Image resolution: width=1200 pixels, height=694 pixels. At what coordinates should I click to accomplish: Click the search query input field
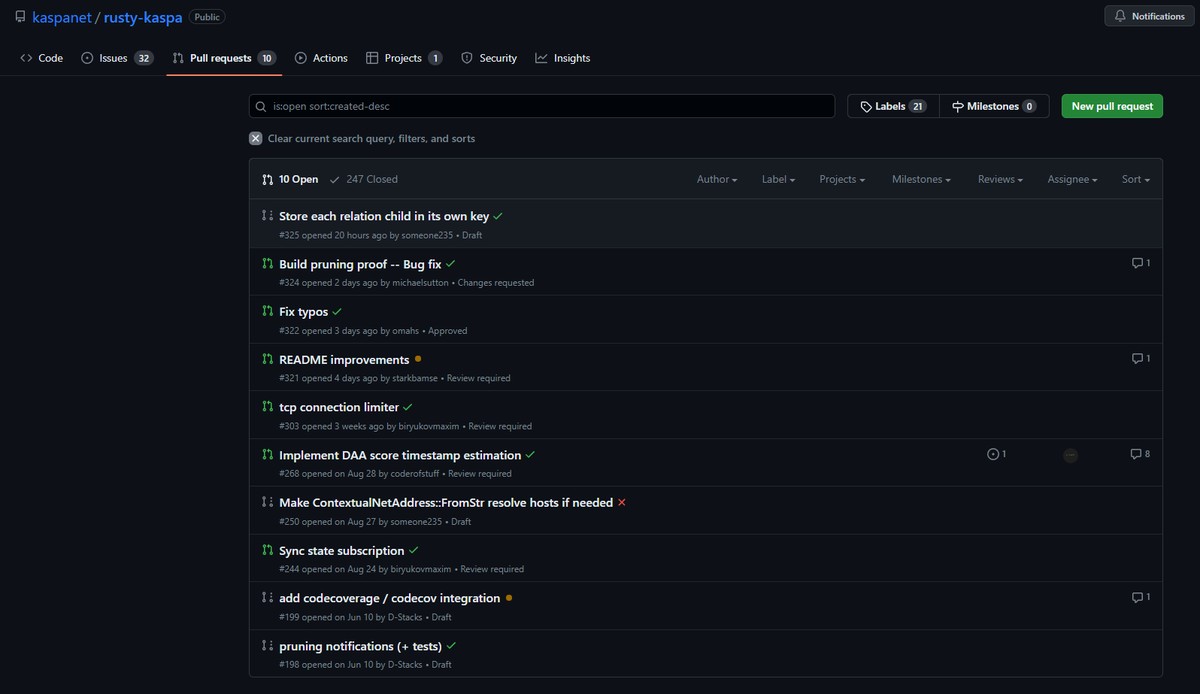[x=542, y=106]
